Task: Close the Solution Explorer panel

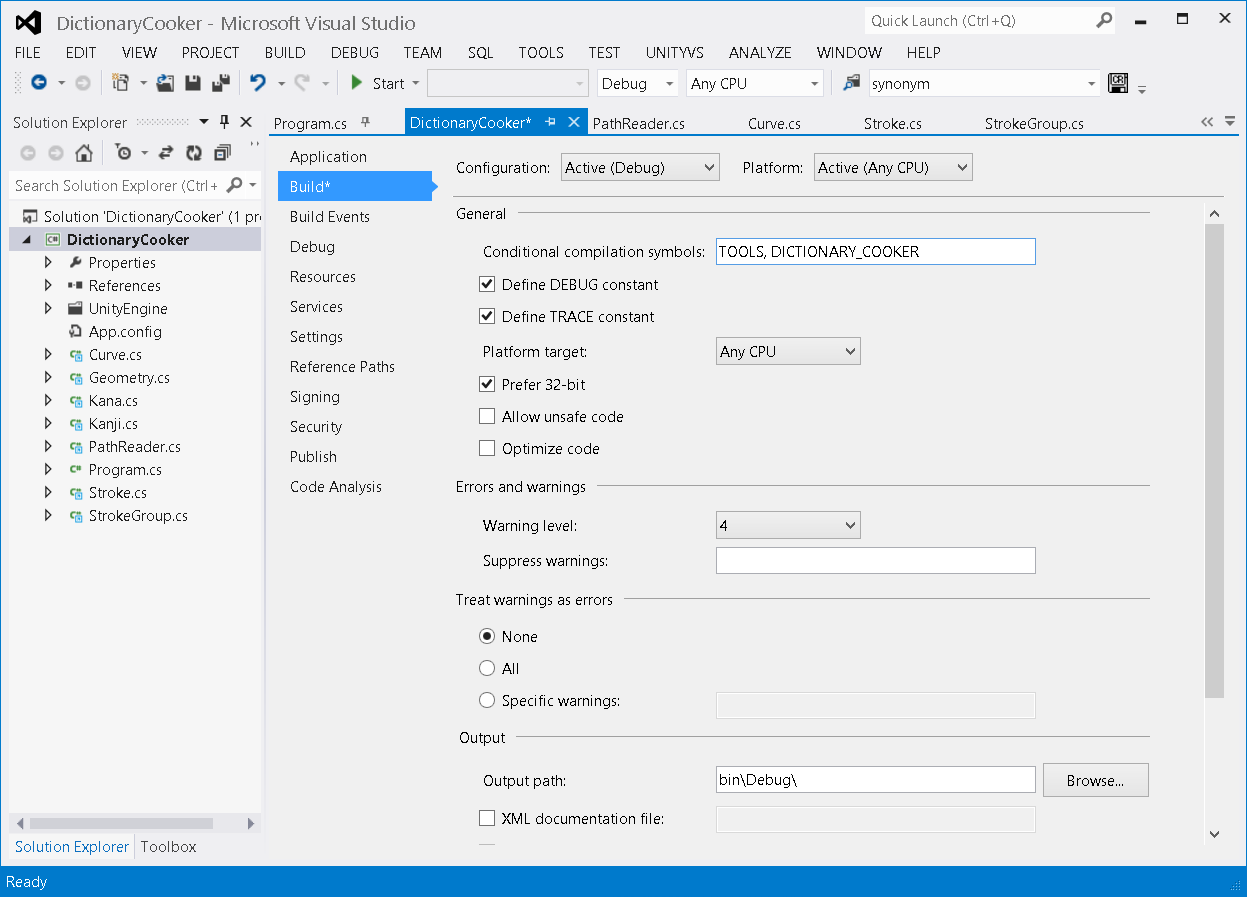Action: [x=246, y=122]
